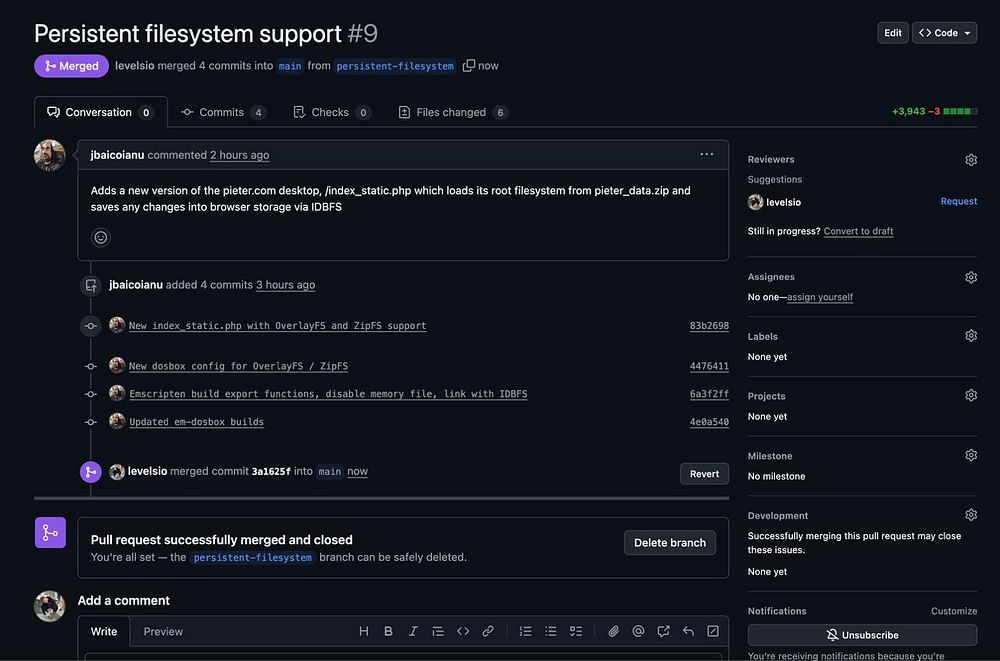Image resolution: width=1000 pixels, height=661 pixels.
Task: Click the 2 hours ago comment timestamp
Action: pos(240,155)
